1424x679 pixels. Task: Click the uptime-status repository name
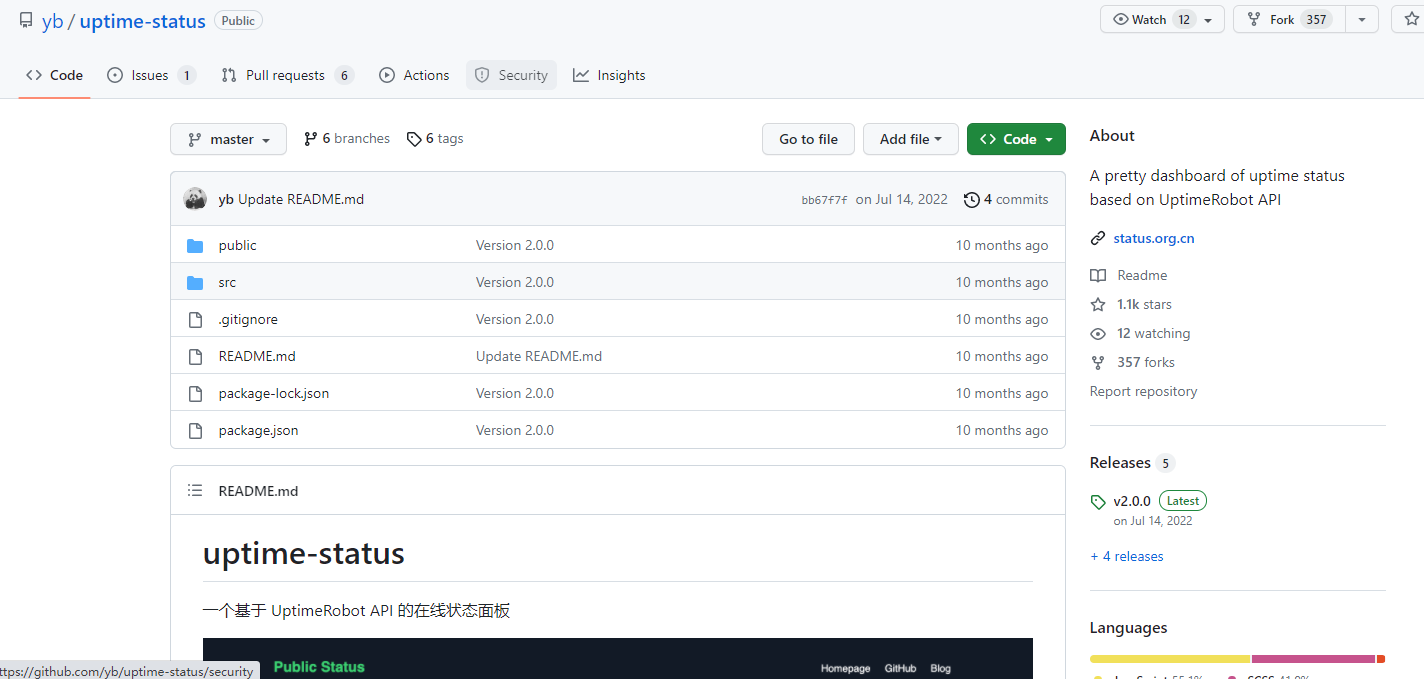[x=142, y=21]
